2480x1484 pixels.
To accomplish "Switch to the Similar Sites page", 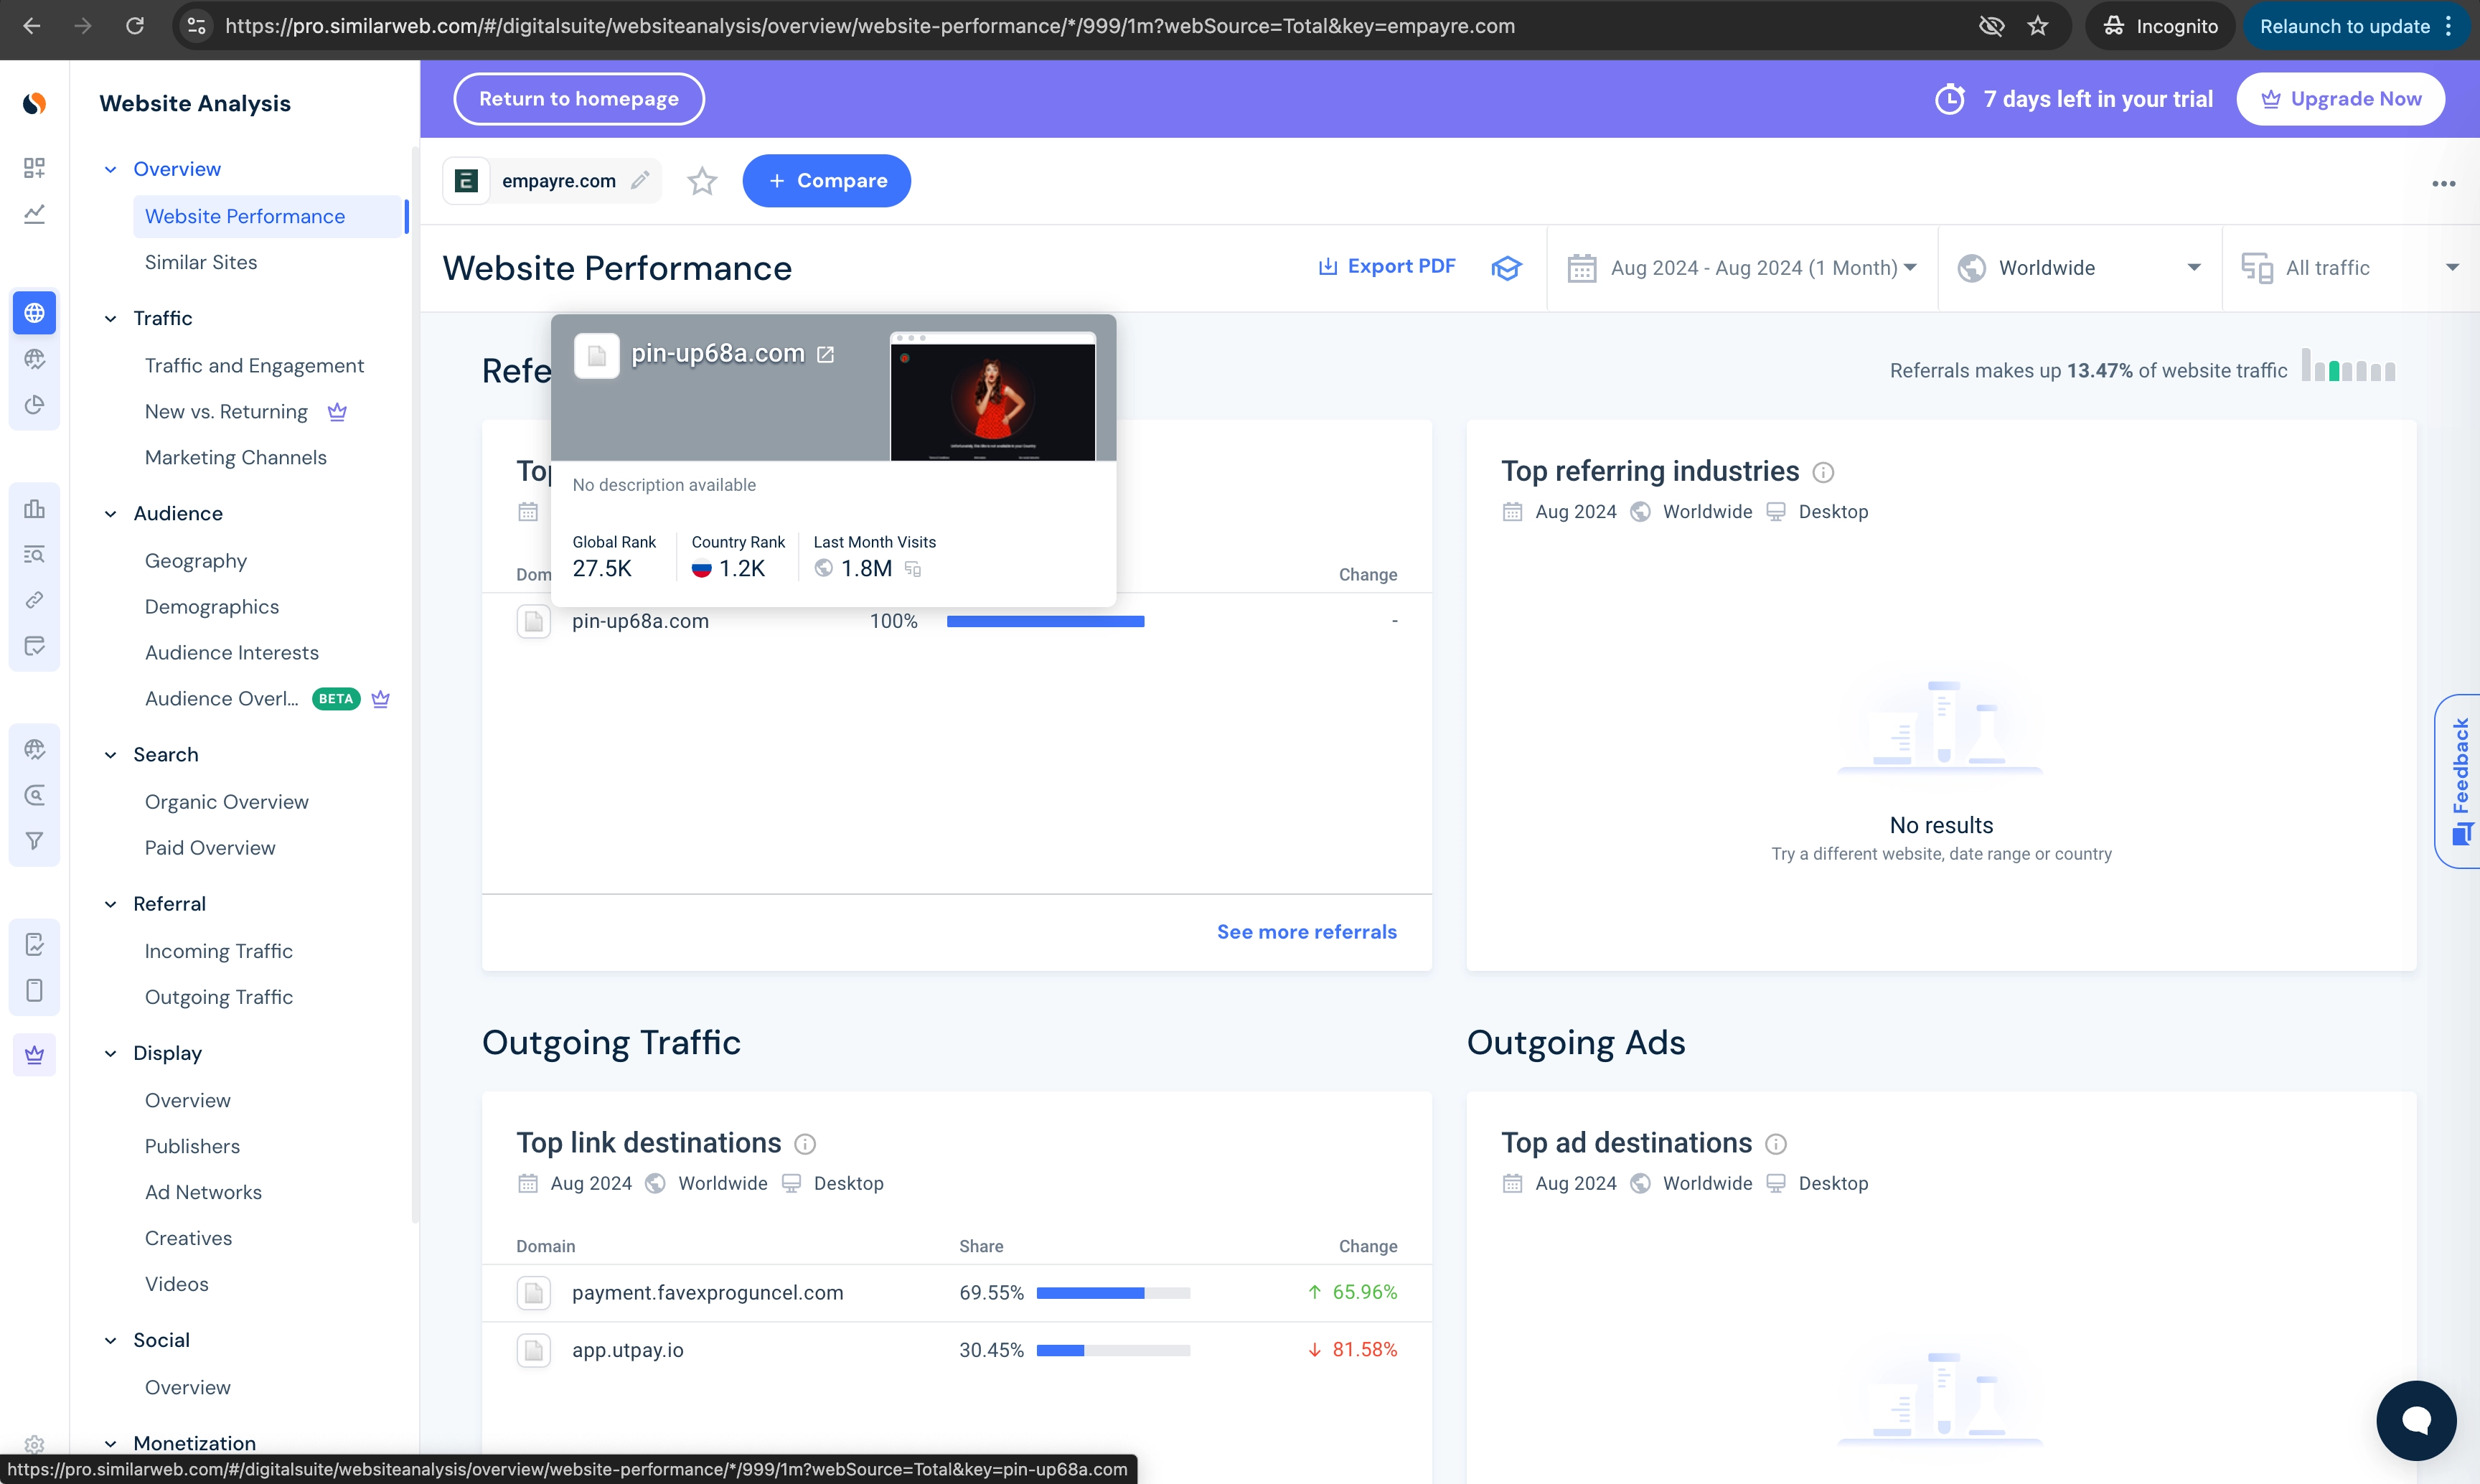I will pos(200,262).
